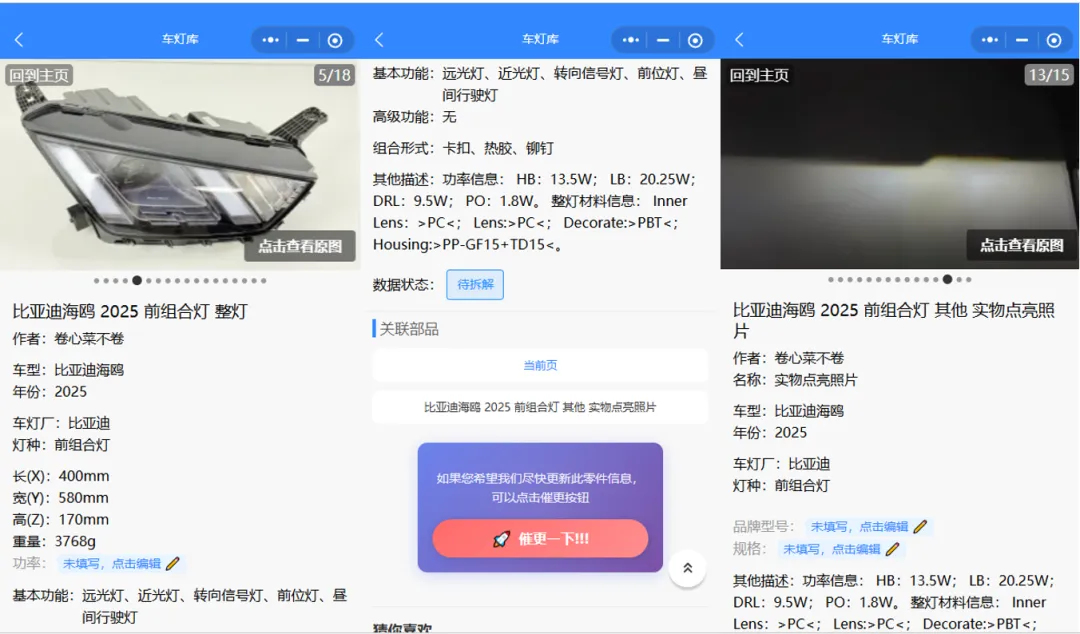Close the right panel via circle target icon

[x=1054, y=41]
